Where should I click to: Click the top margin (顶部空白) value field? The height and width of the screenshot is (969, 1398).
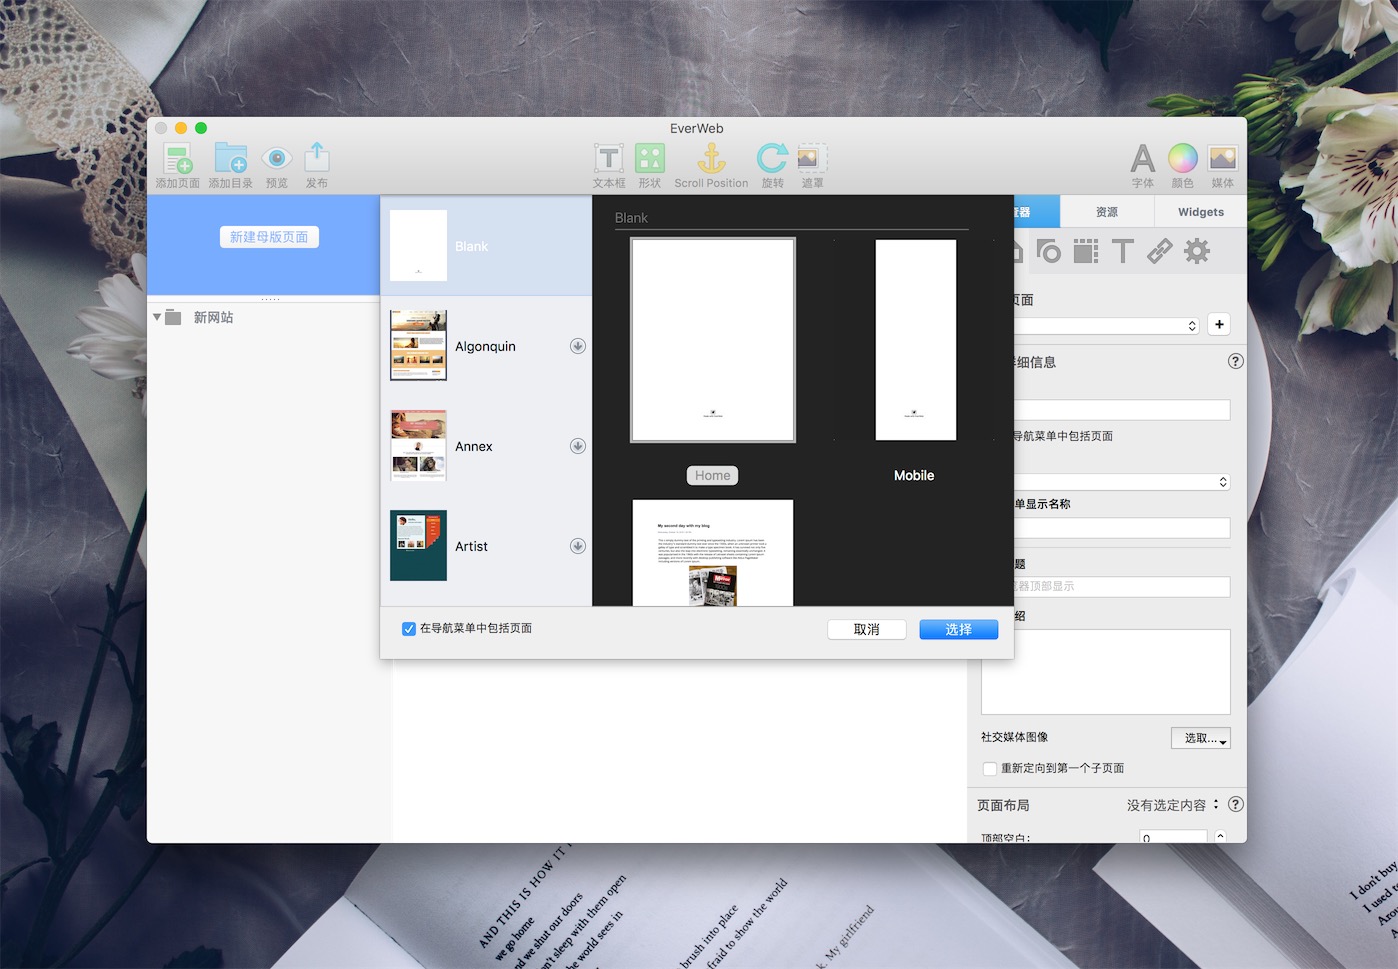click(x=1174, y=836)
